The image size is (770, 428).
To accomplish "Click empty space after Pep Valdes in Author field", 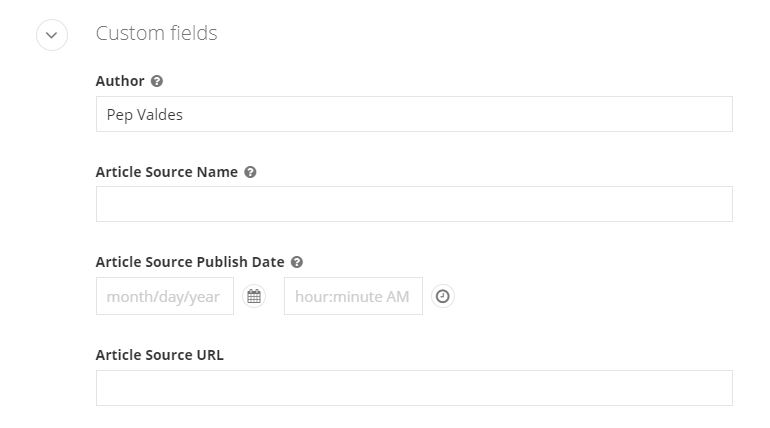I will [x=450, y=114].
